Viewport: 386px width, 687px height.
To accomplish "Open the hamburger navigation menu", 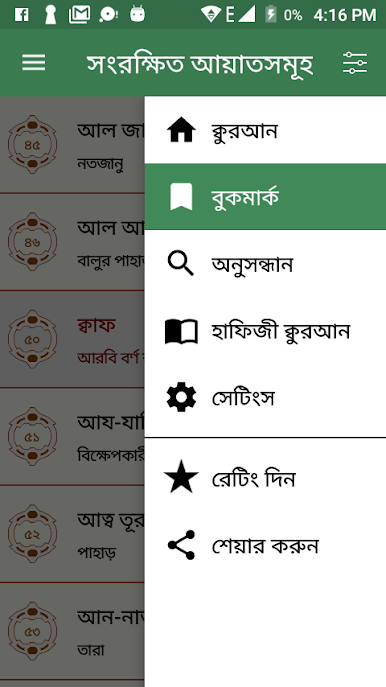I will [x=34, y=63].
